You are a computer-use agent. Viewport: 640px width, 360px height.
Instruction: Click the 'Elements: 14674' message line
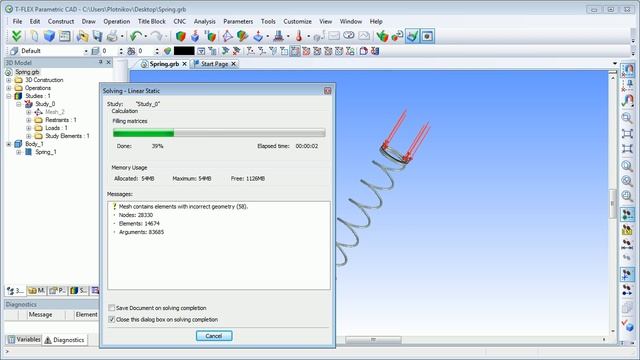click(x=139, y=224)
